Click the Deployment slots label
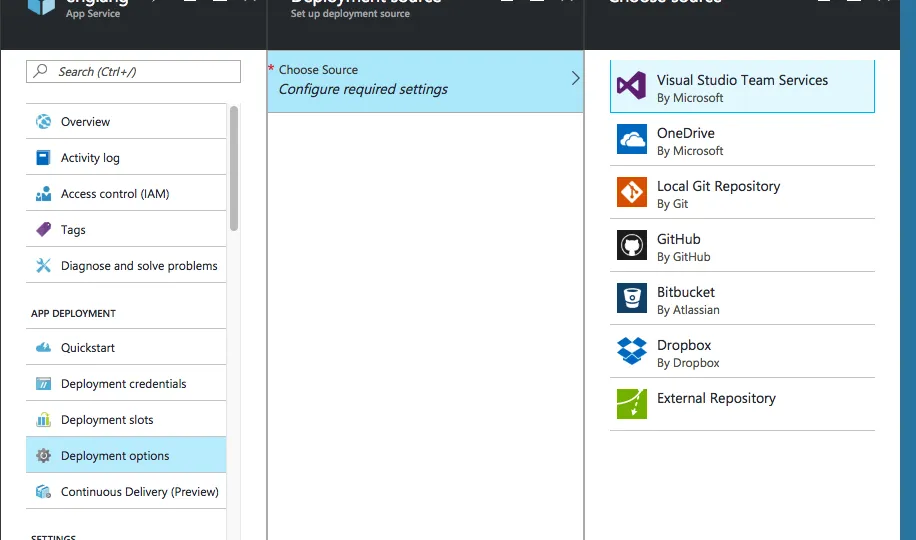Viewport: 916px width, 540px height. (x=107, y=420)
